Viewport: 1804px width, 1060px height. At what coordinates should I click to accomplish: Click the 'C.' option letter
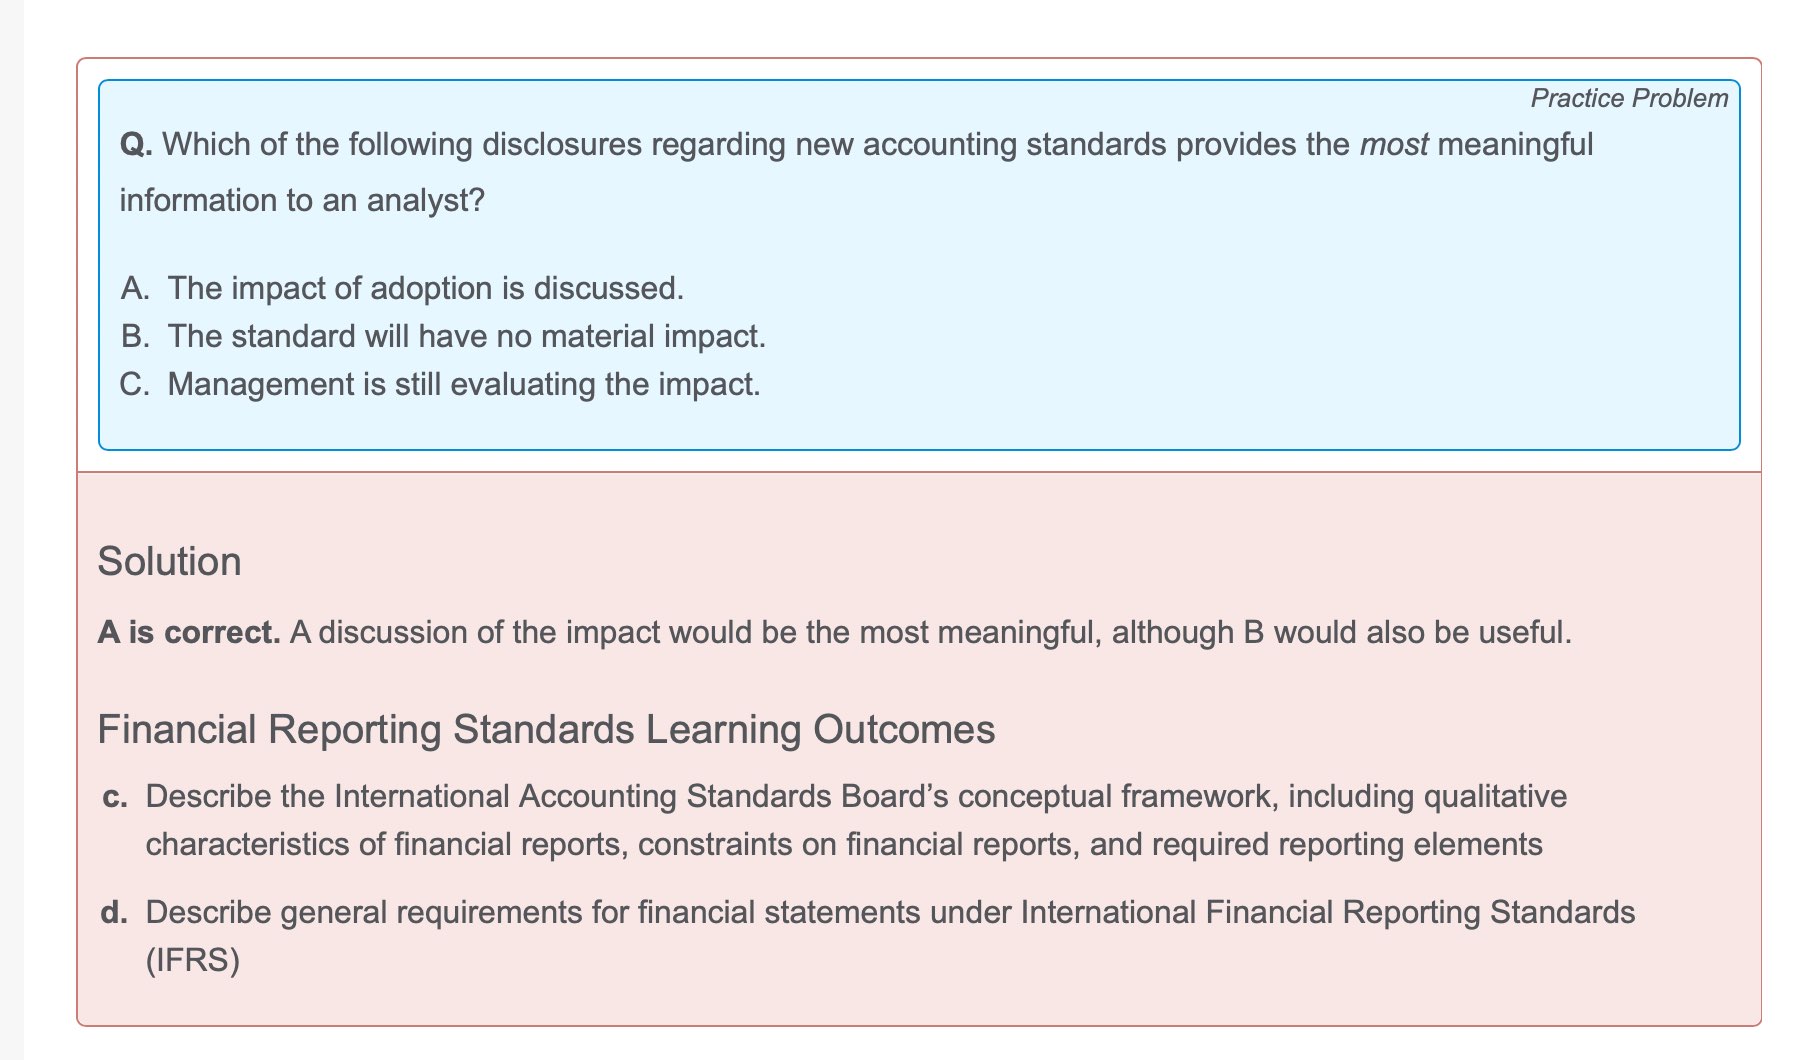point(135,384)
